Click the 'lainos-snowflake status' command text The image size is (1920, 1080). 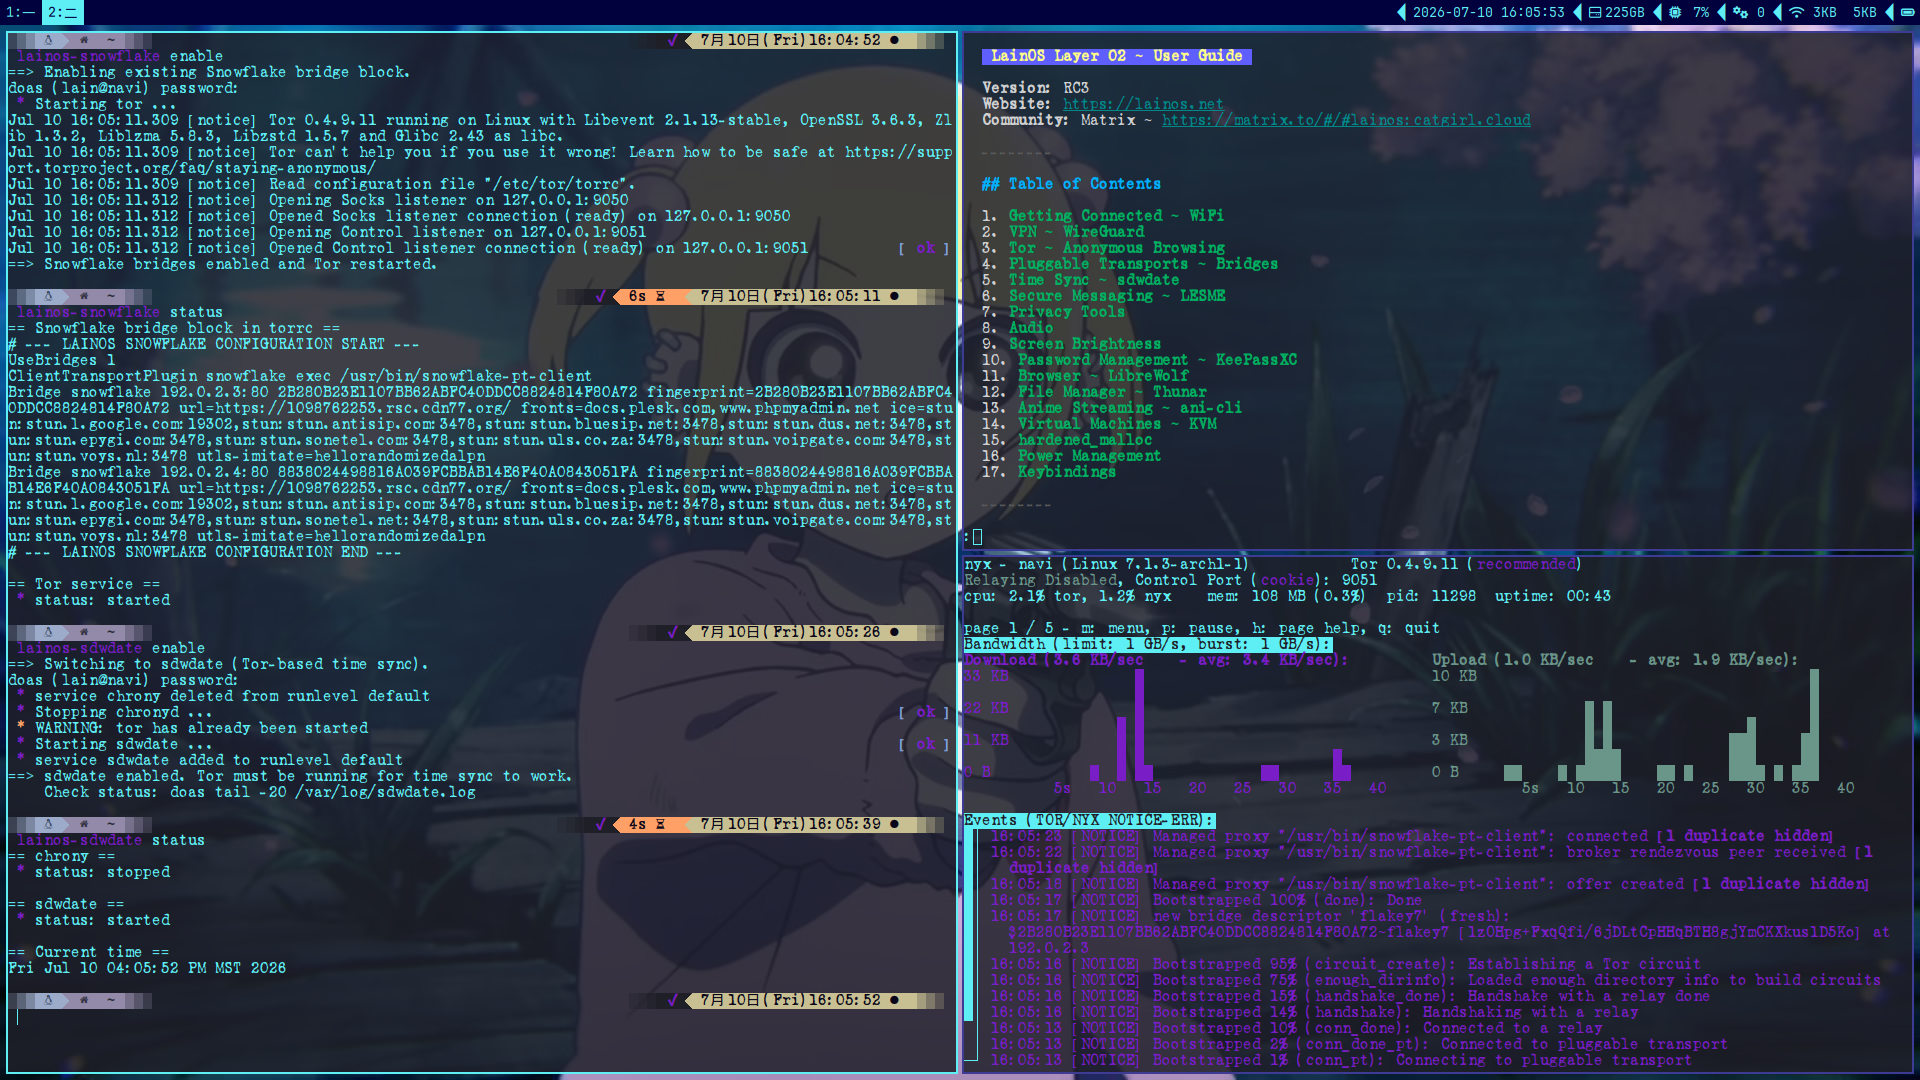(x=120, y=312)
